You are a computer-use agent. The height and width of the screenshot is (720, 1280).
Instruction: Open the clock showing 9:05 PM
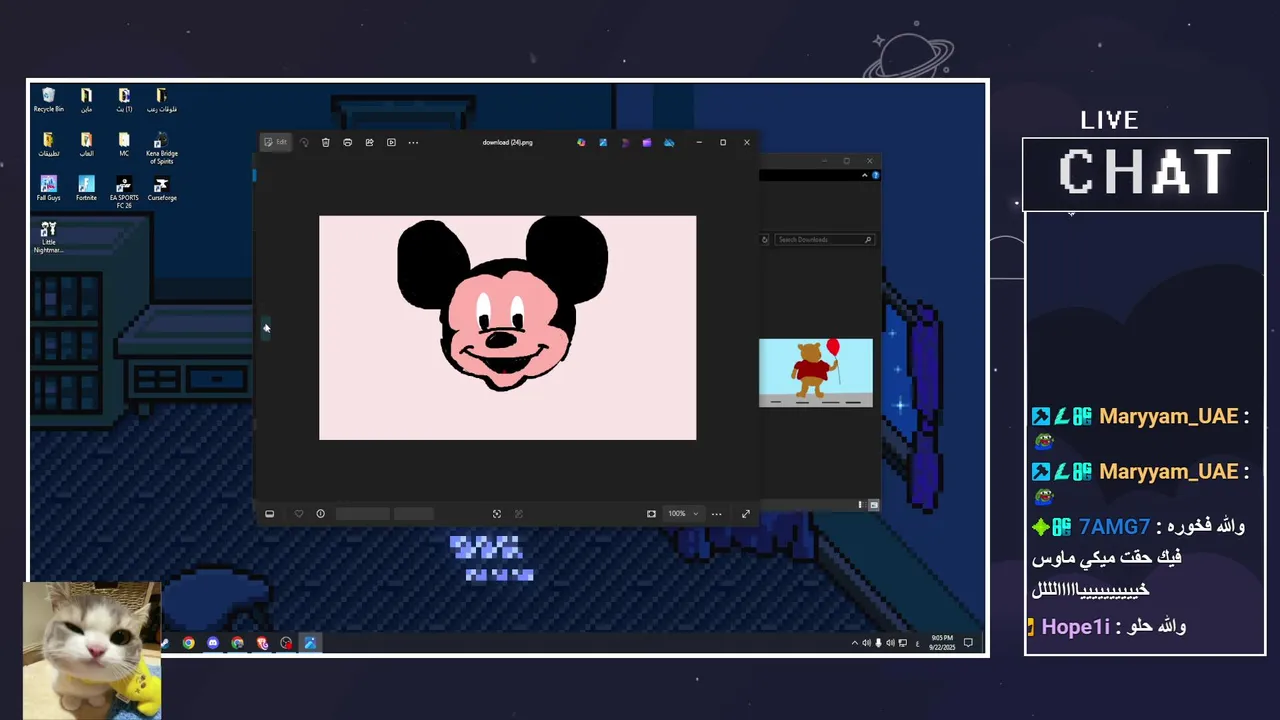pos(942,642)
